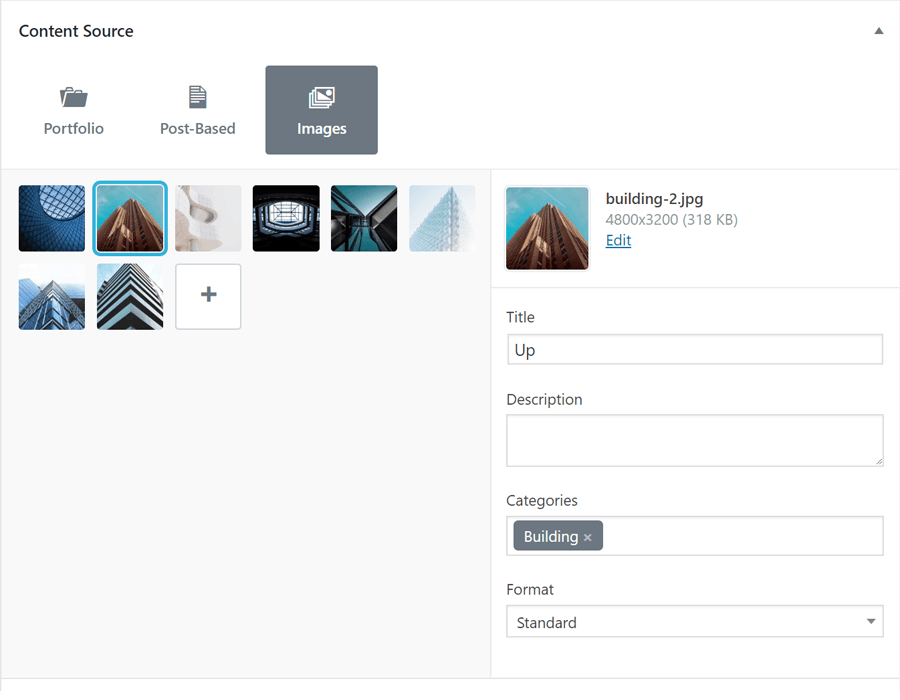
Task: Click the 4800x3200 (318 KB) text
Action: [x=672, y=220]
